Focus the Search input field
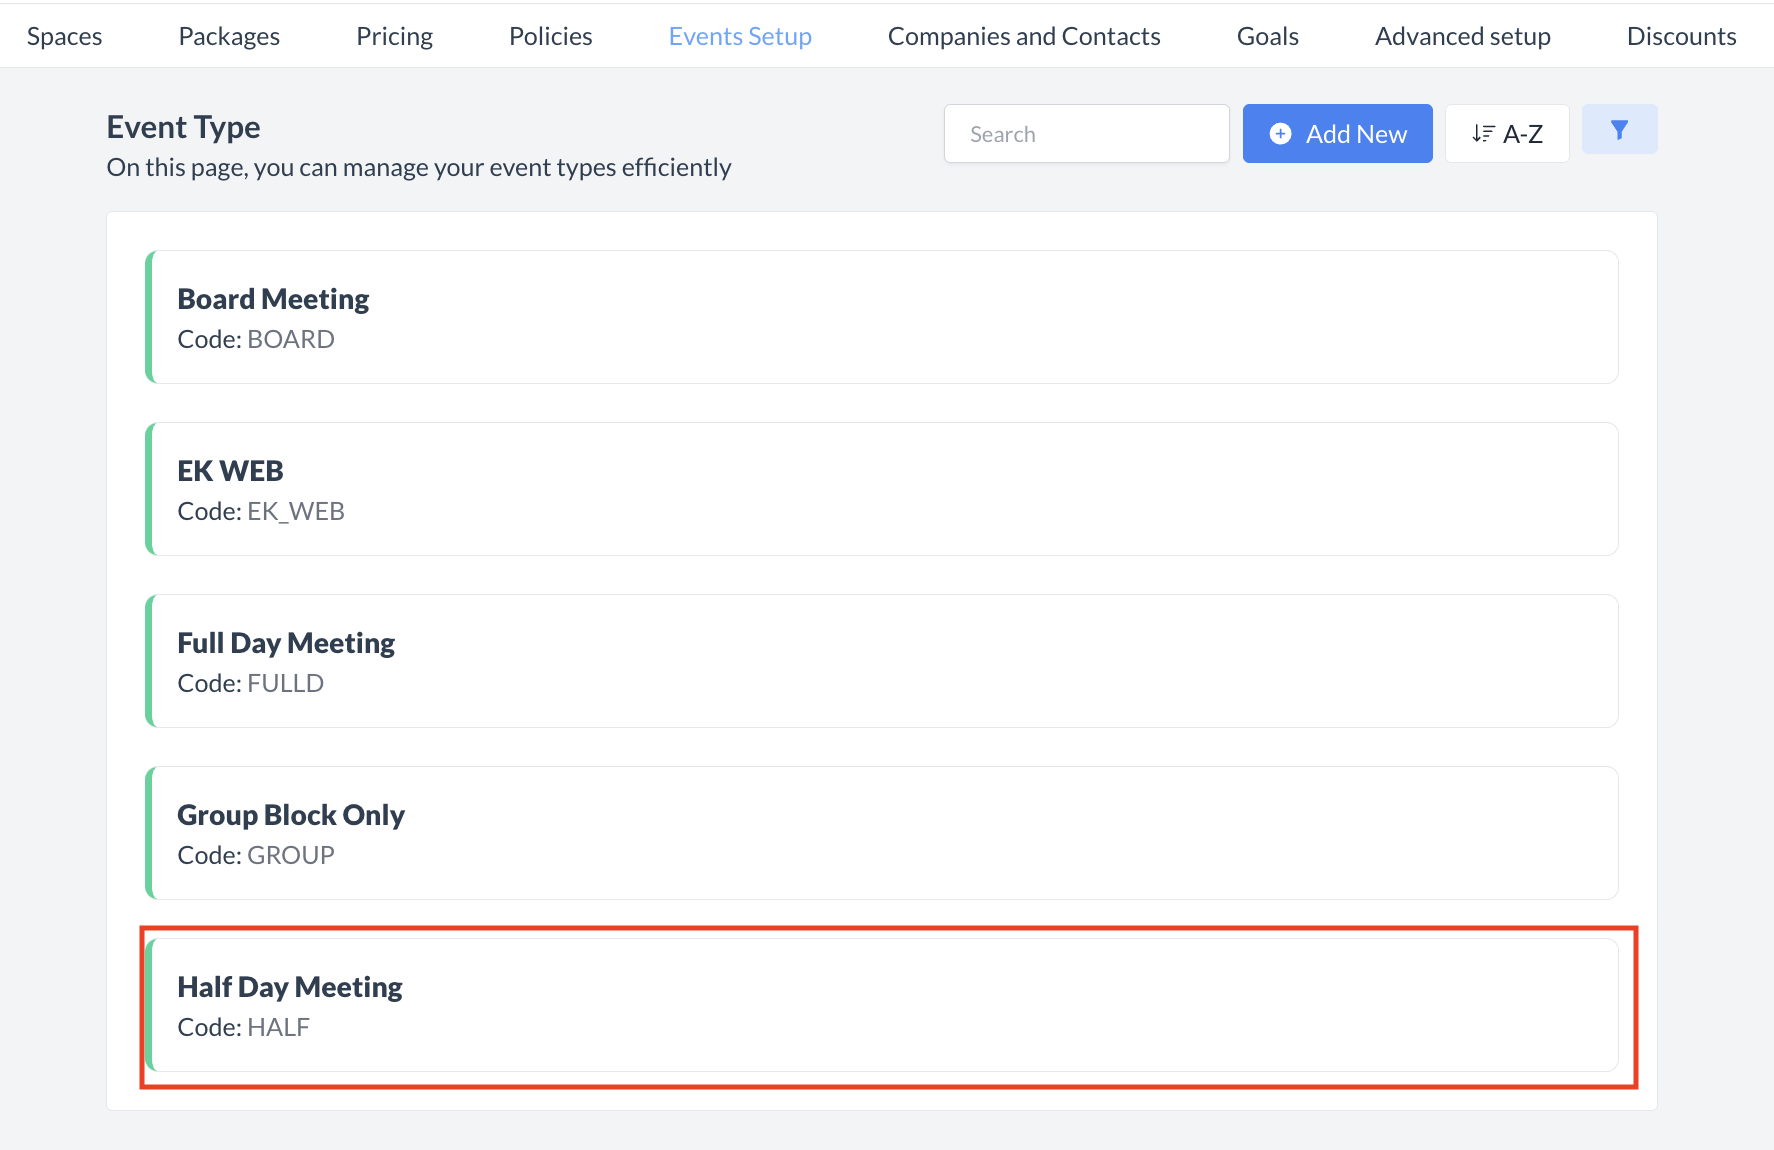This screenshot has width=1774, height=1150. tap(1086, 134)
